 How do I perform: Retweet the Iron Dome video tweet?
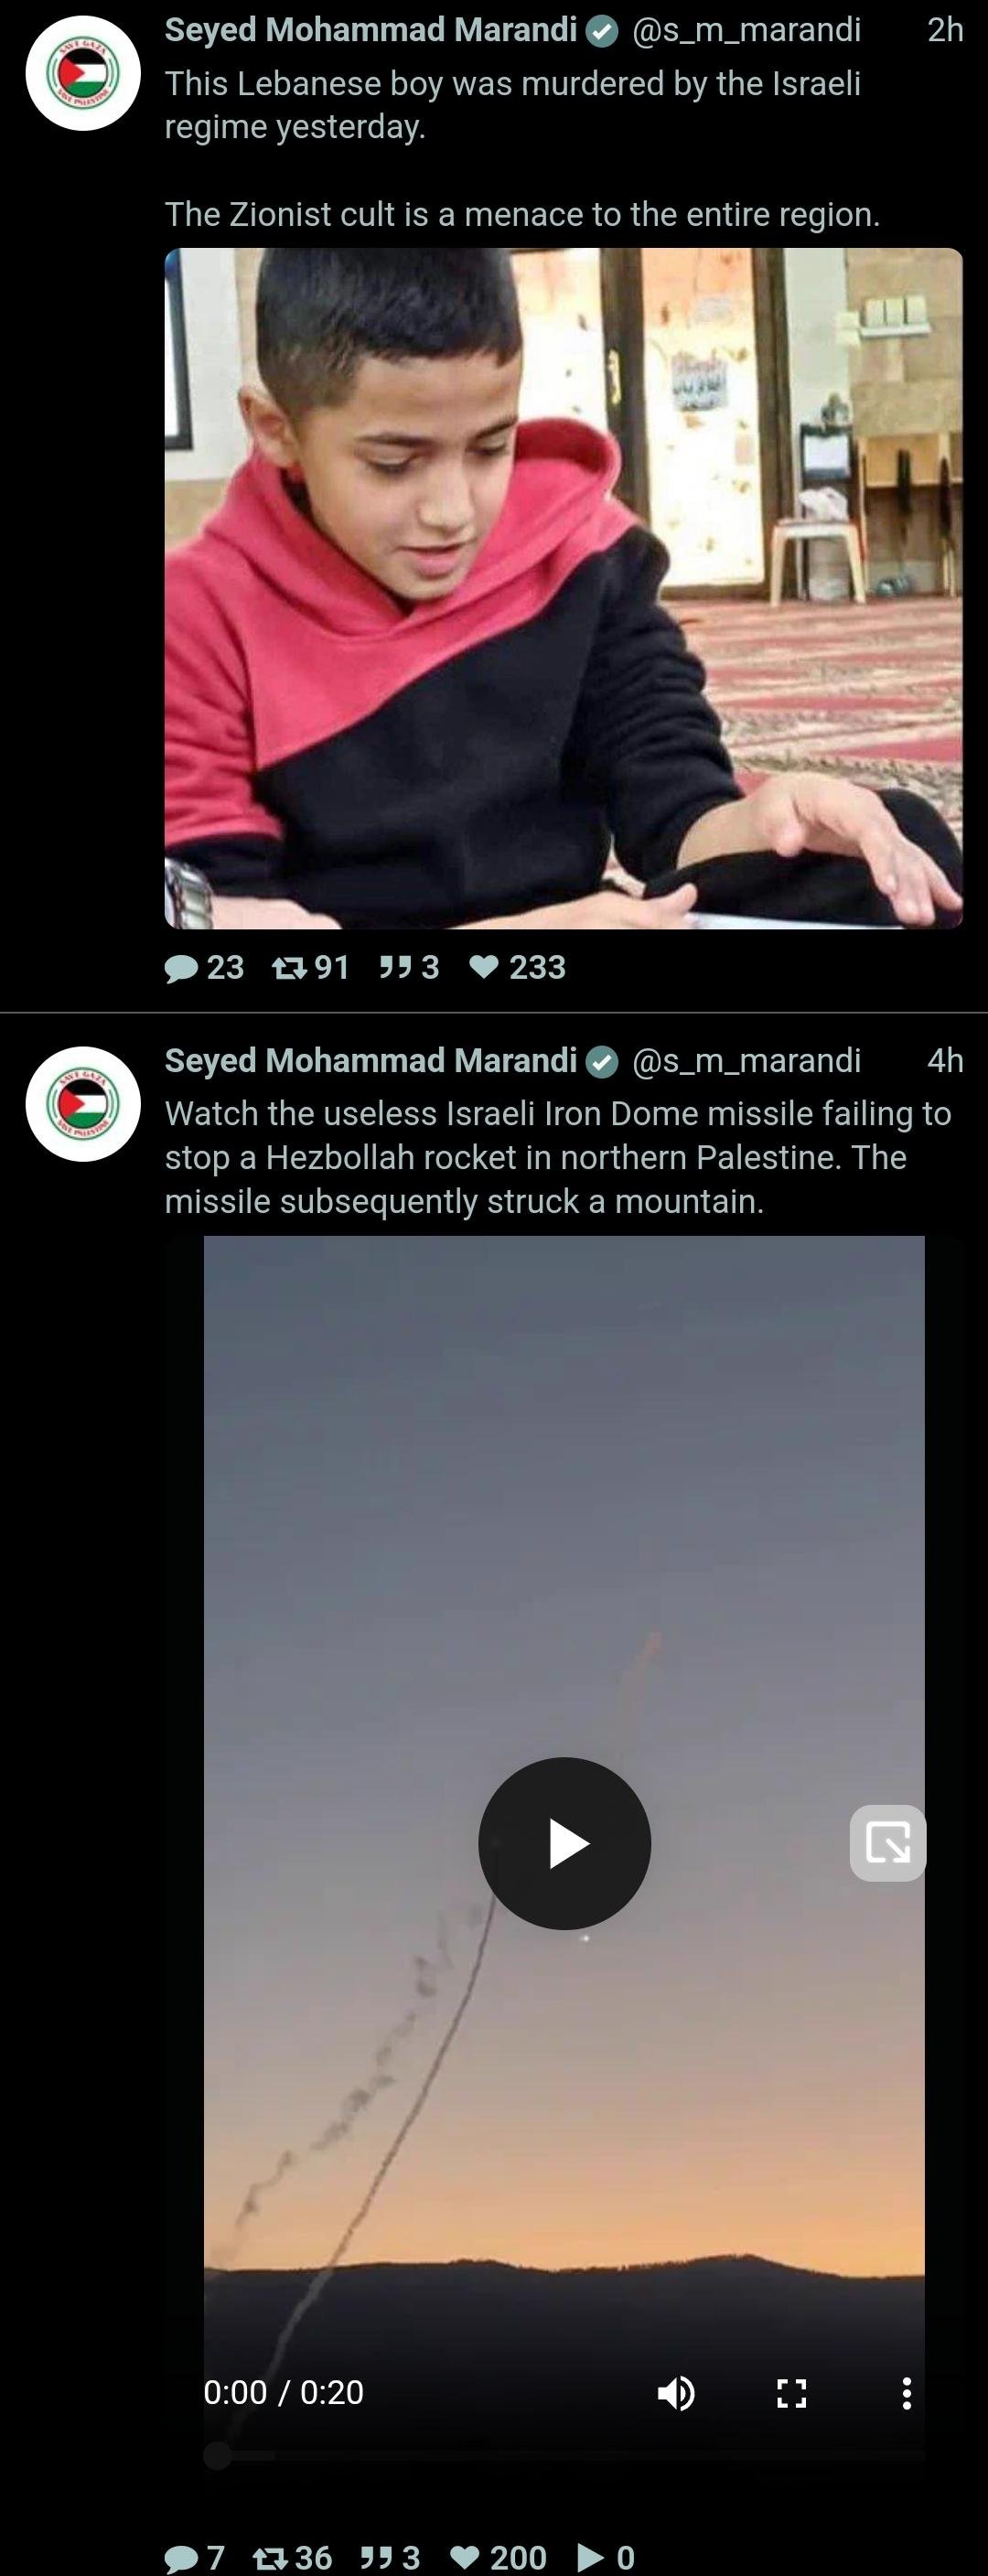point(292,2558)
